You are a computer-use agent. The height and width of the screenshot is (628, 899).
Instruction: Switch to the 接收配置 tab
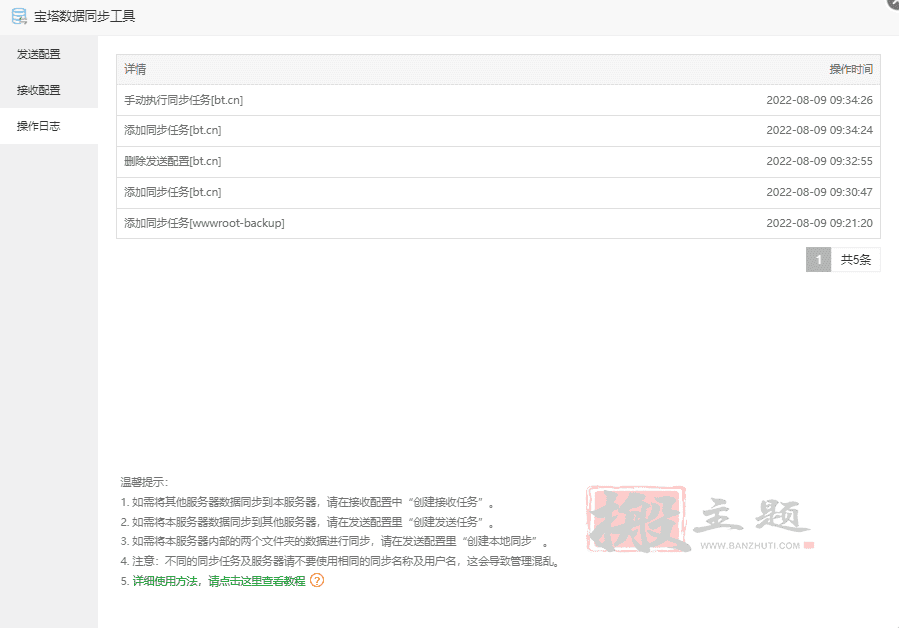point(49,90)
